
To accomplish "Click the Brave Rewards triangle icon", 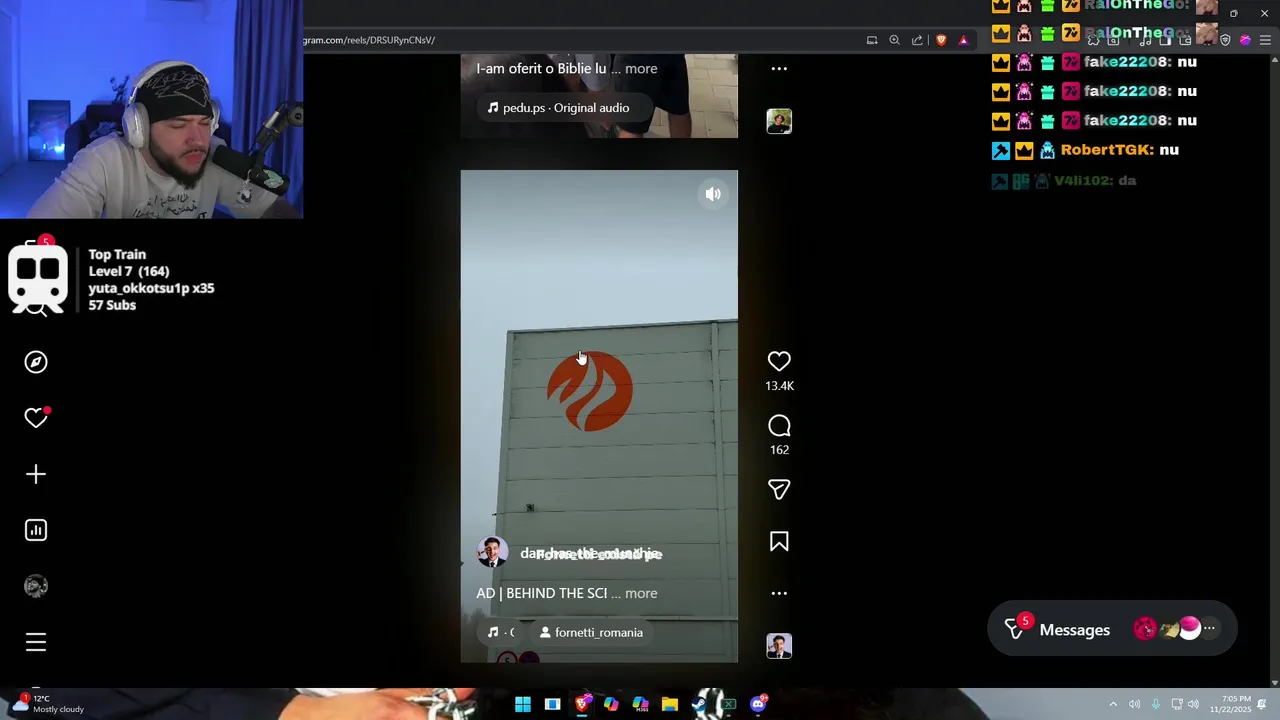I will (x=963, y=40).
